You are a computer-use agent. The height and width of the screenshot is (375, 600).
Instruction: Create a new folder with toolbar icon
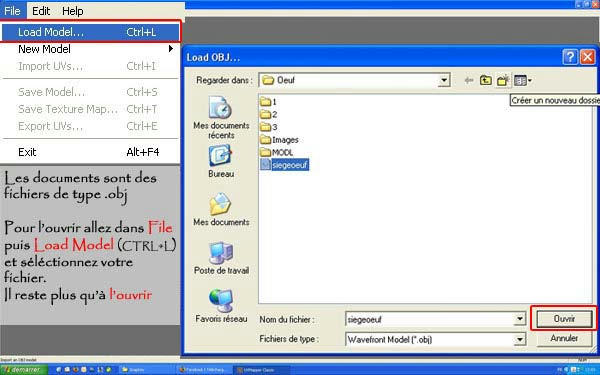(x=502, y=80)
